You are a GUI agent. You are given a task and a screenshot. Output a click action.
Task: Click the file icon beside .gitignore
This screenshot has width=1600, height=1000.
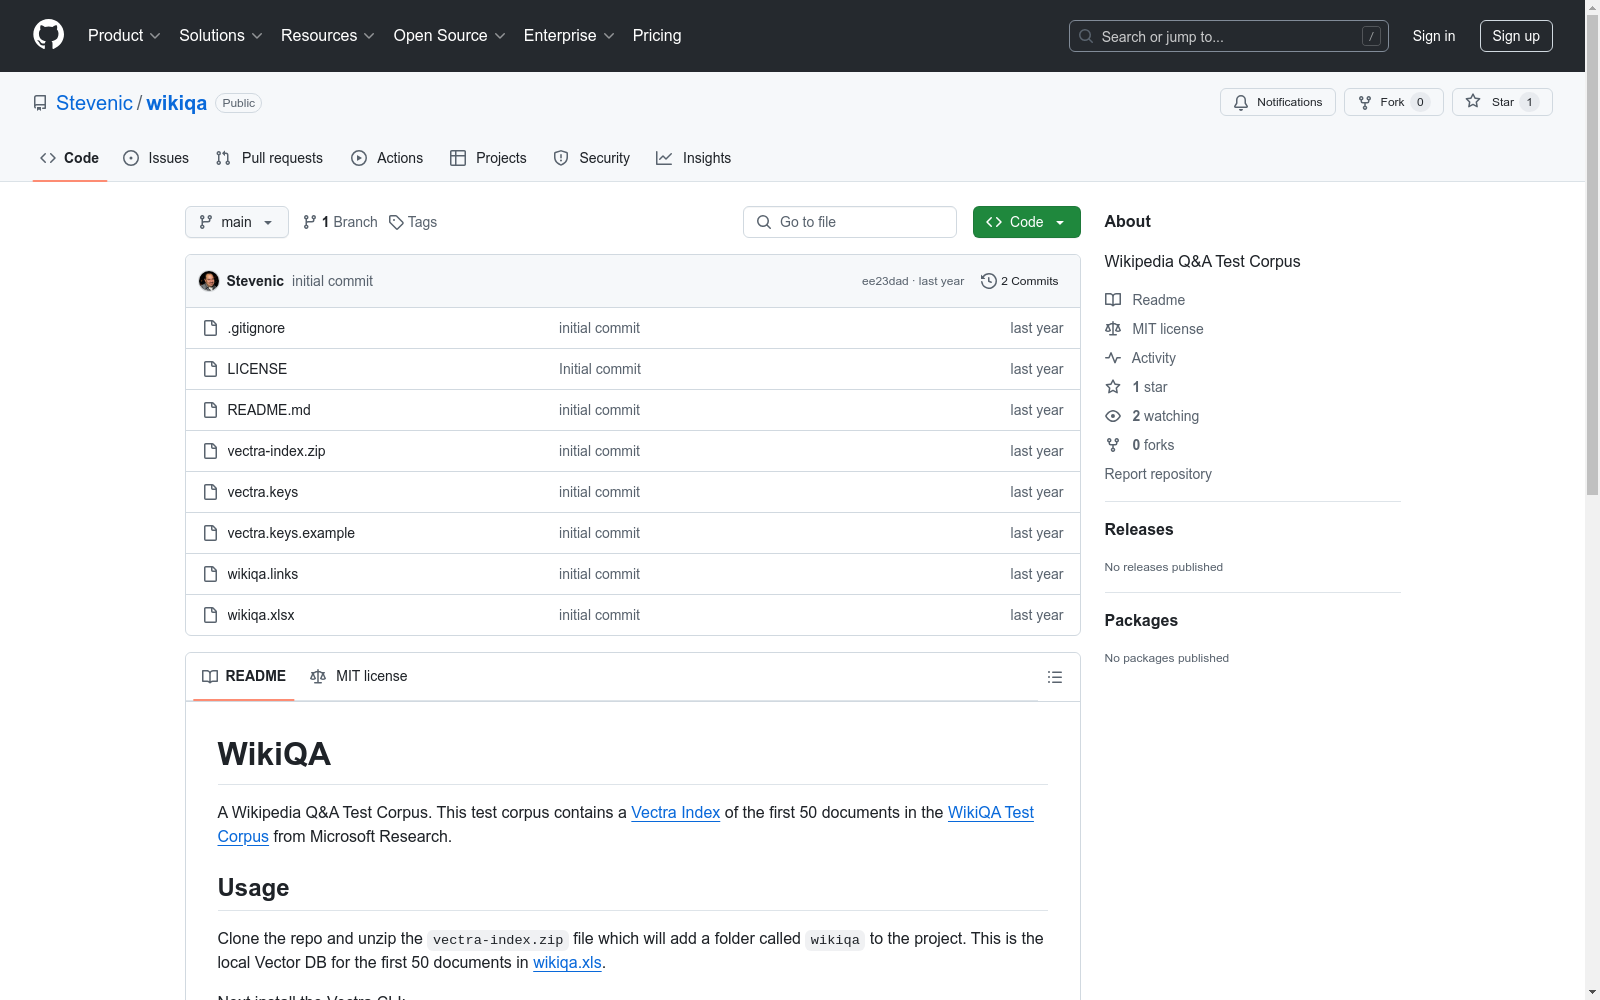tap(210, 328)
